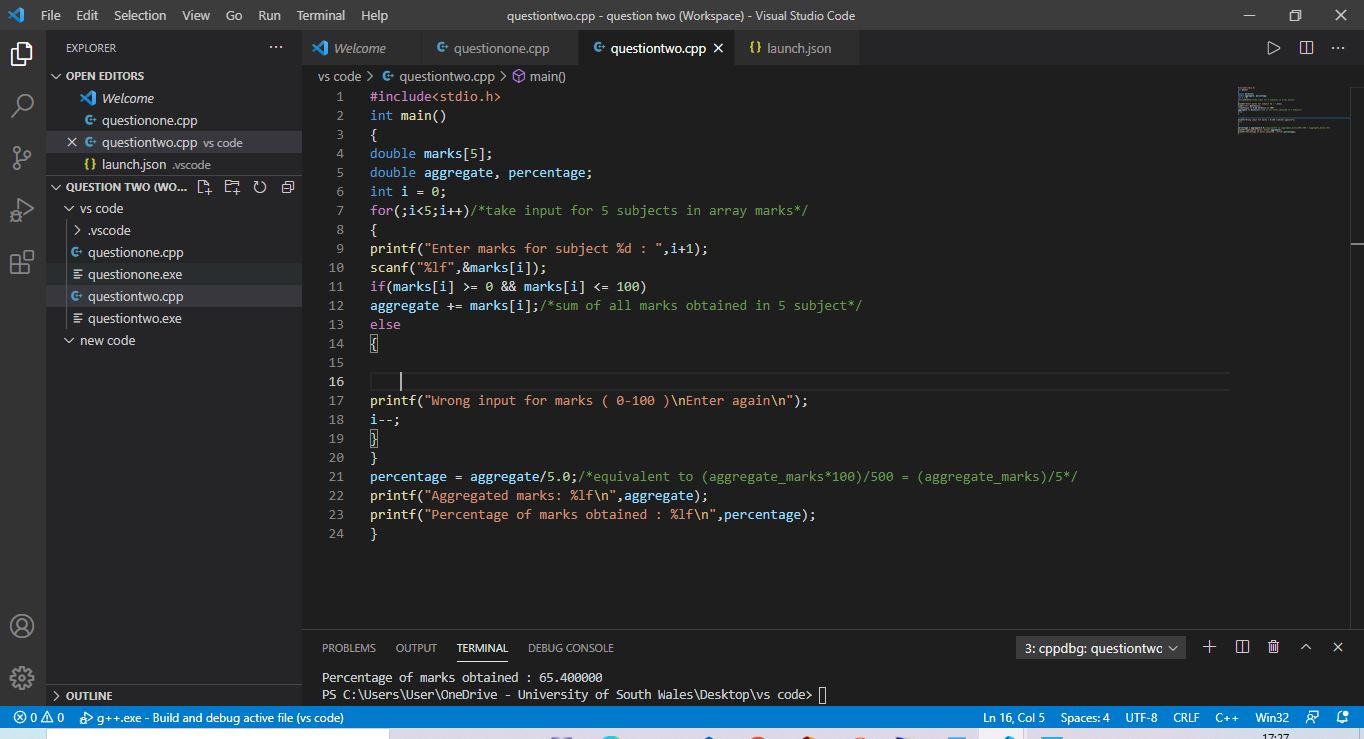1364x739 pixels.
Task: Expand the Outline section
Action: (x=89, y=696)
